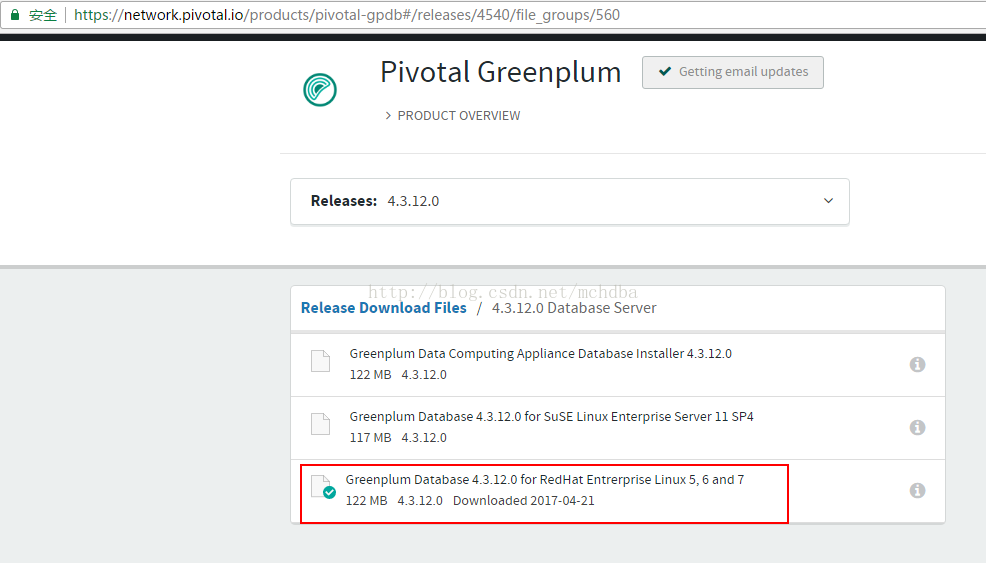
Task: Click the Downloaded 2017-04-21 text
Action: pyautogui.click(x=523, y=501)
